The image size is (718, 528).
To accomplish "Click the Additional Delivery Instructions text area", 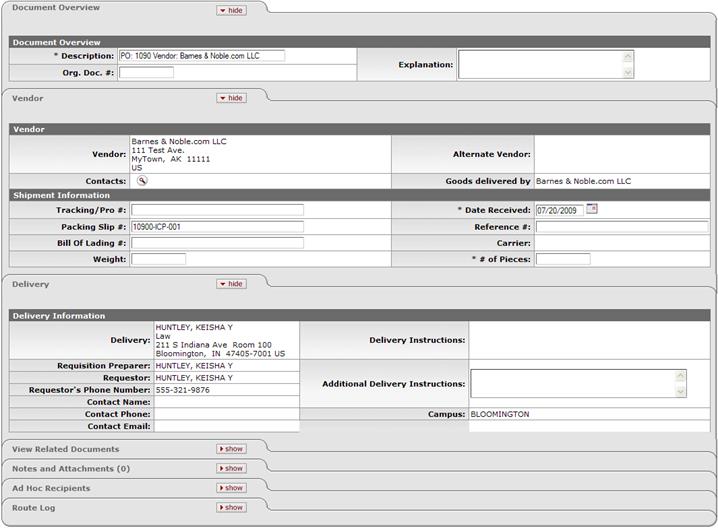I will 578,384.
